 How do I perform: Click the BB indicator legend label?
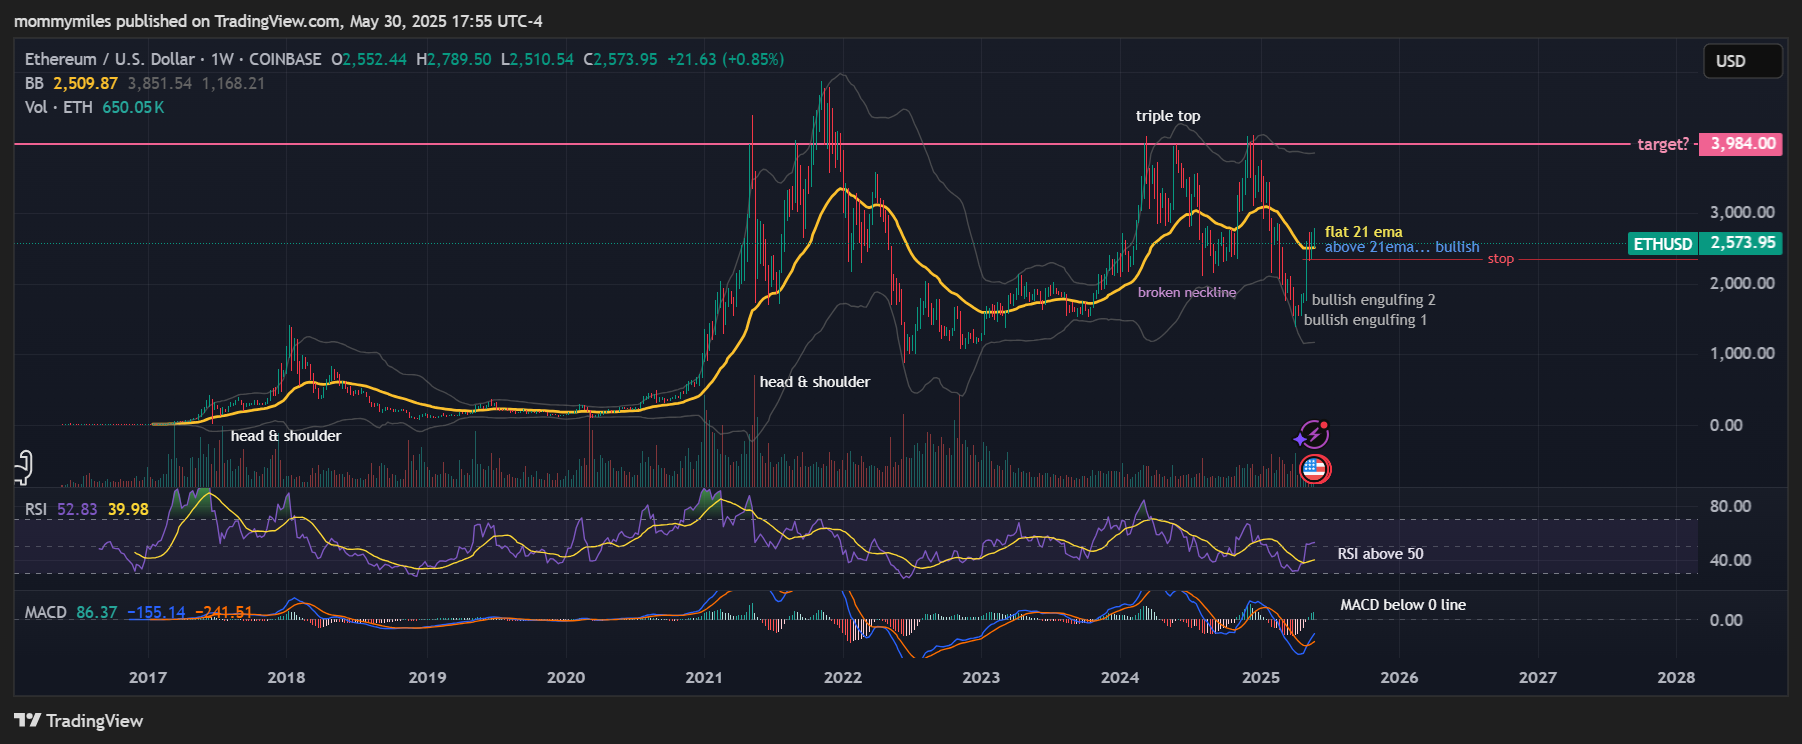(x=34, y=84)
